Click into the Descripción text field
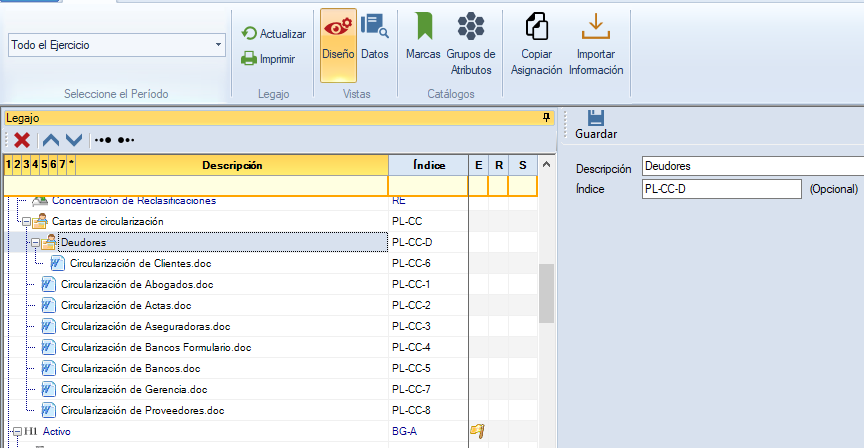Screen dimensions: 864x448 click(750, 166)
